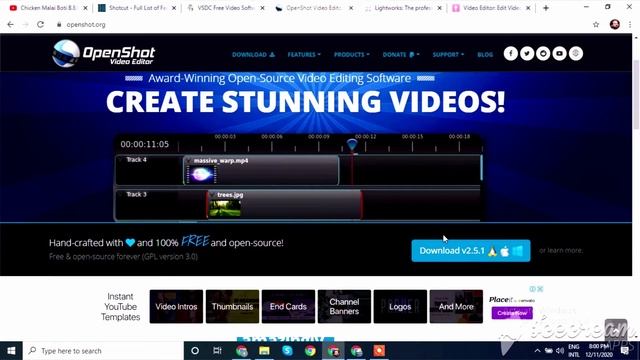Expand the DONATE dropdown menu
This screenshot has width=640, height=360.
tap(401, 54)
